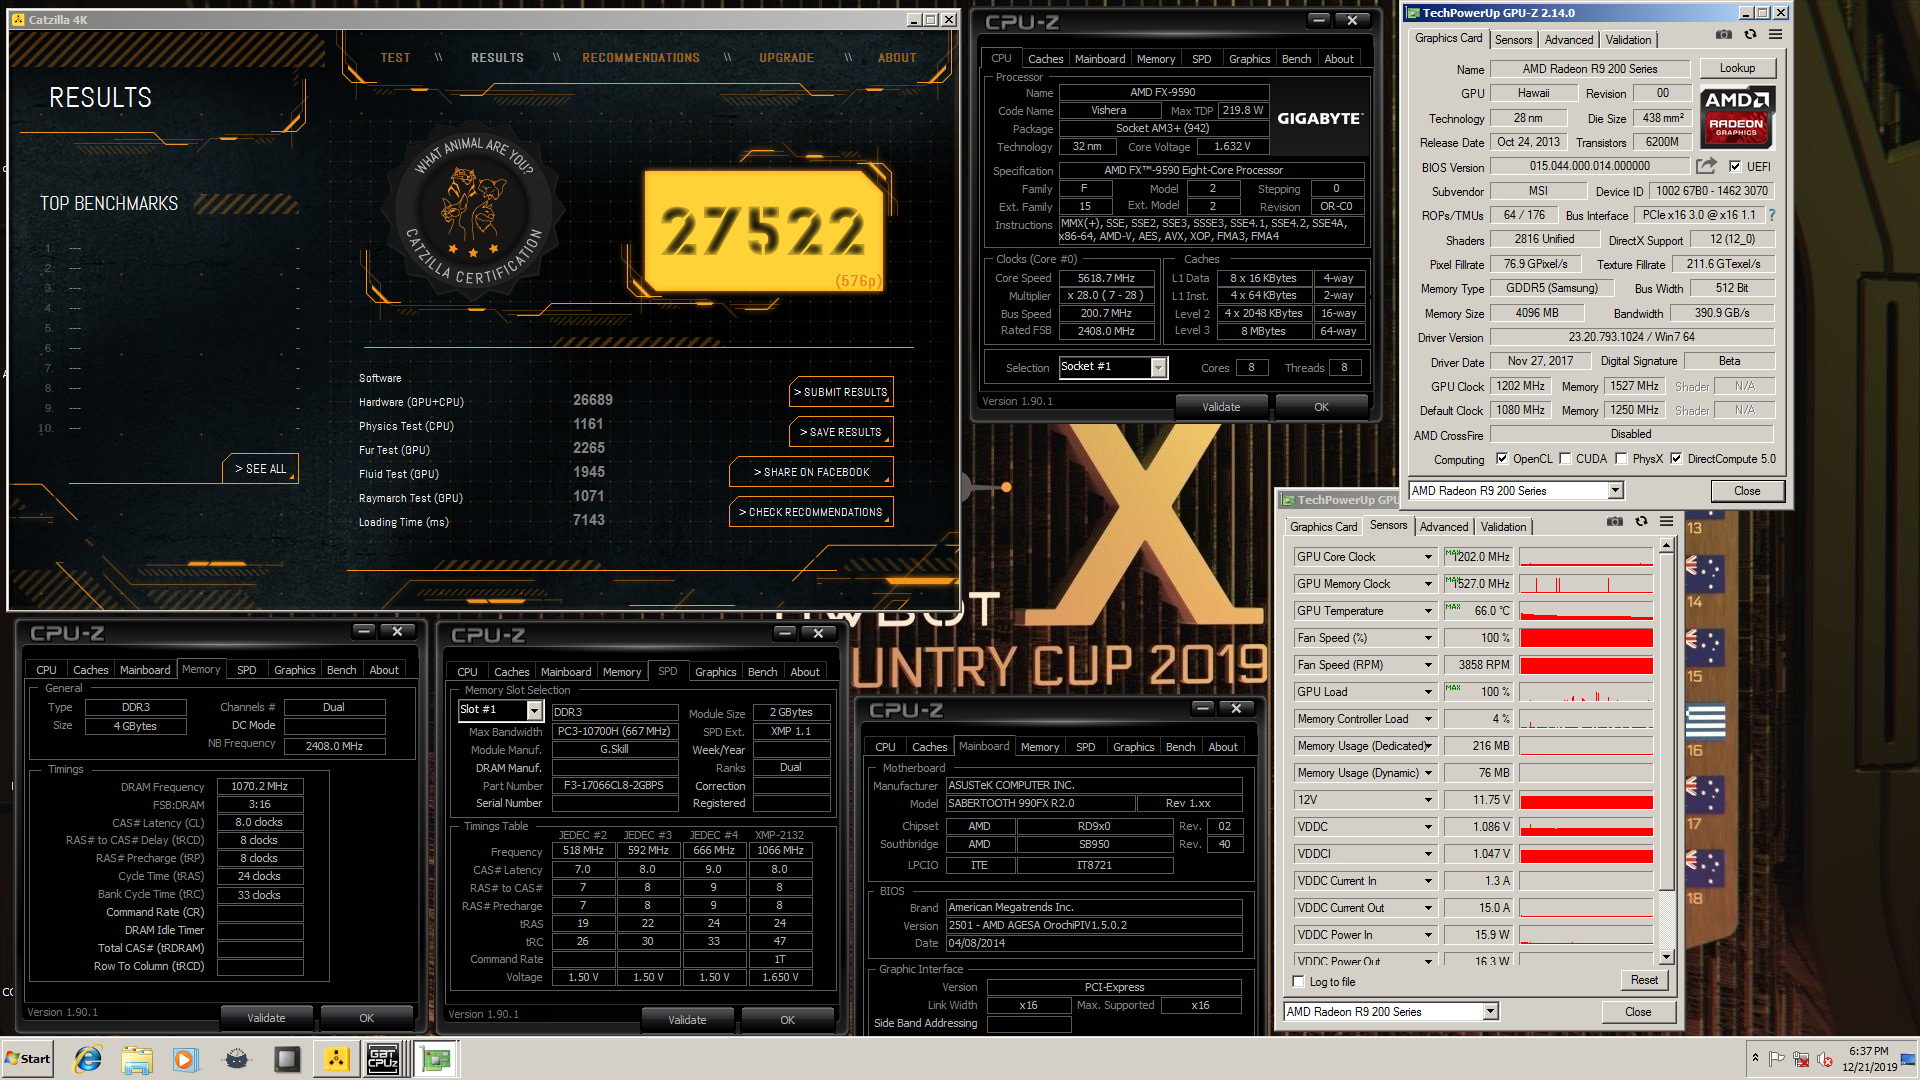Image resolution: width=1920 pixels, height=1080 pixels.
Task: Open the Fan Speed (%) sensor dropdown
Action: coord(1428,638)
